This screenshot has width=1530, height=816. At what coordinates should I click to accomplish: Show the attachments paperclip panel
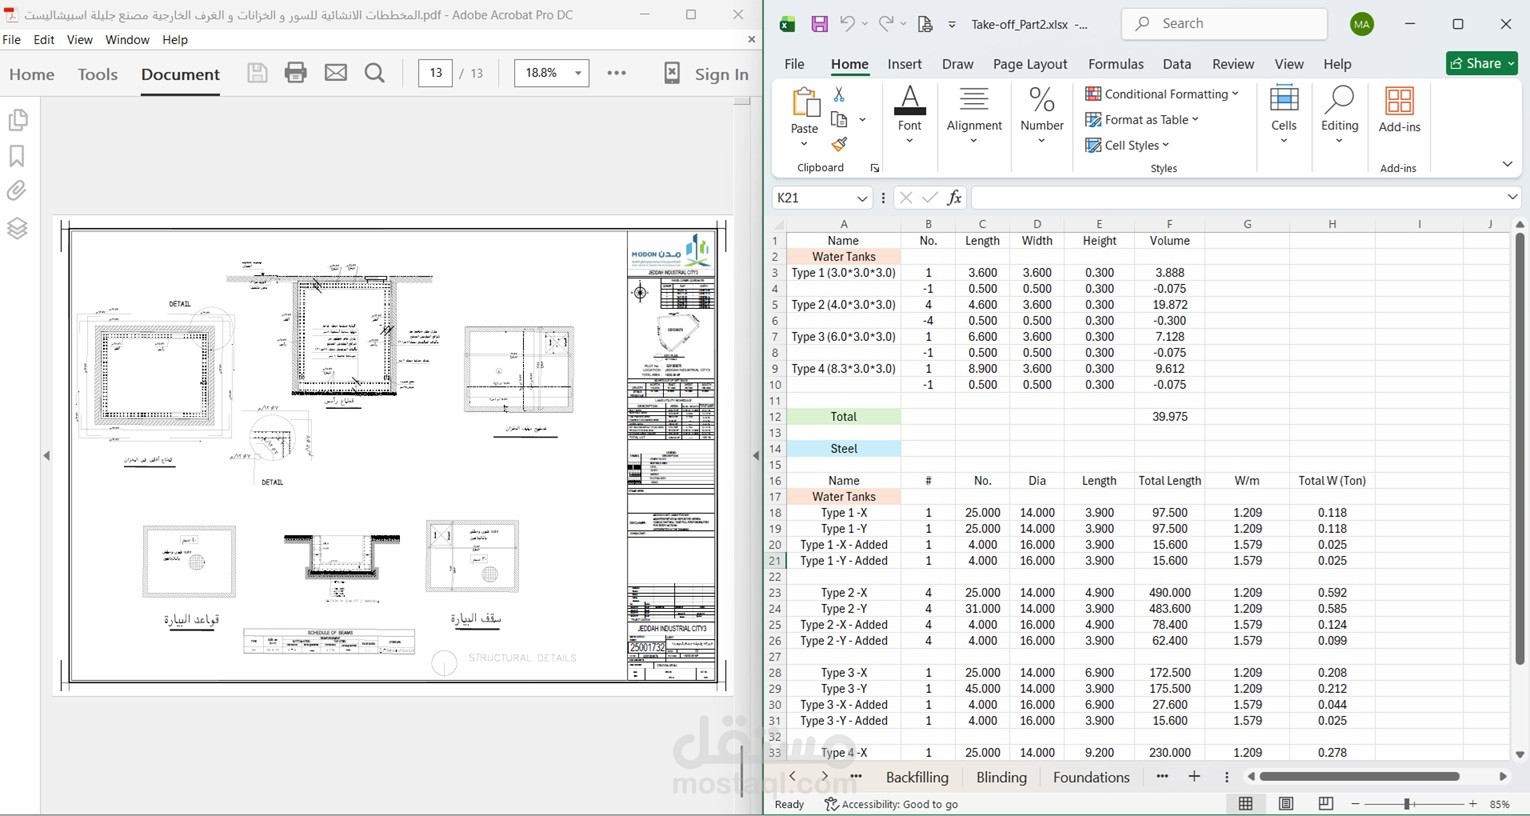tap(17, 191)
